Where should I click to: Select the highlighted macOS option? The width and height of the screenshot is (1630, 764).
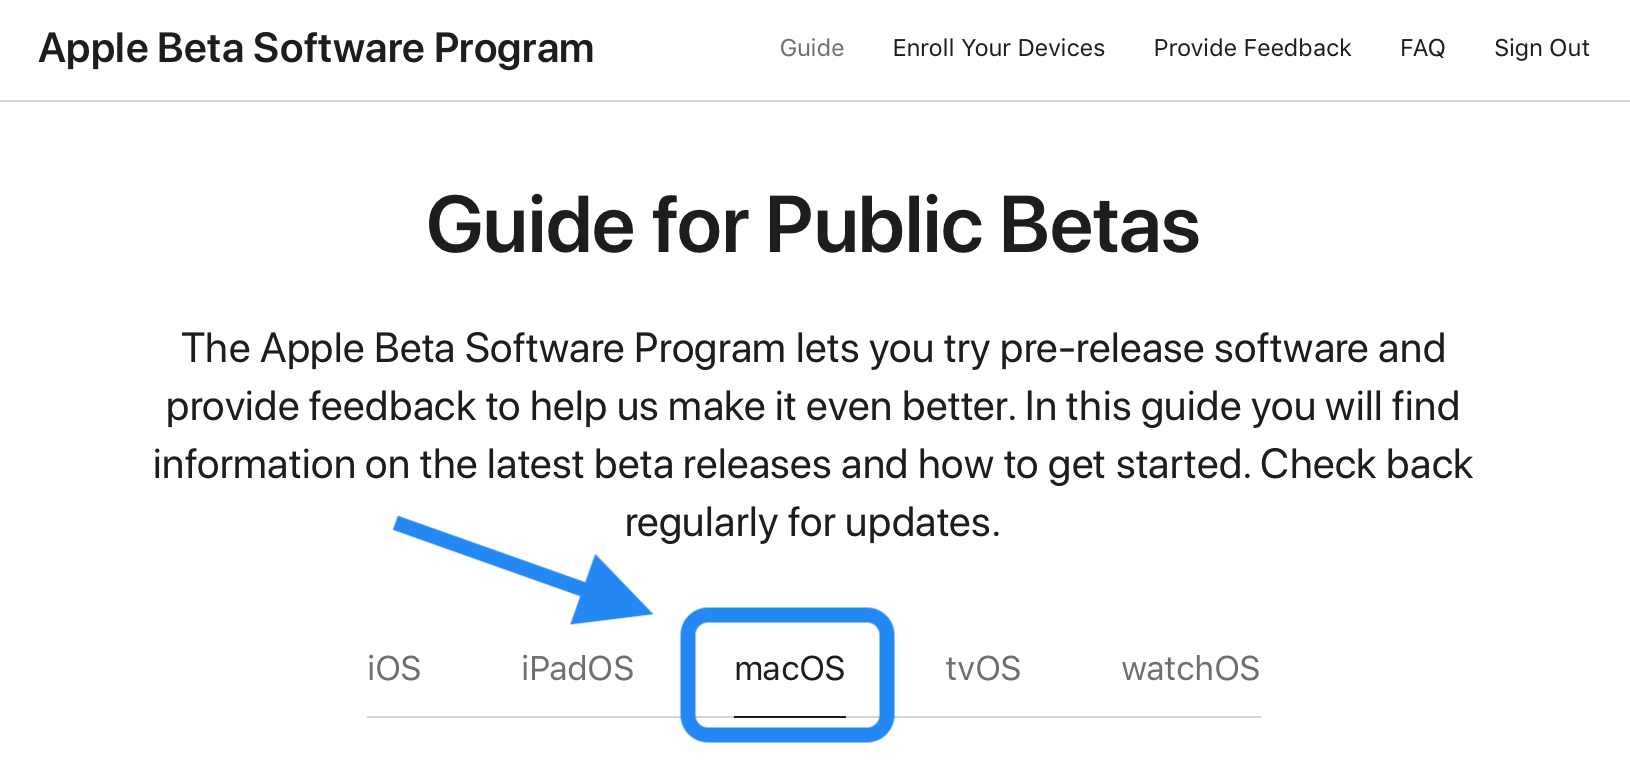(x=789, y=668)
